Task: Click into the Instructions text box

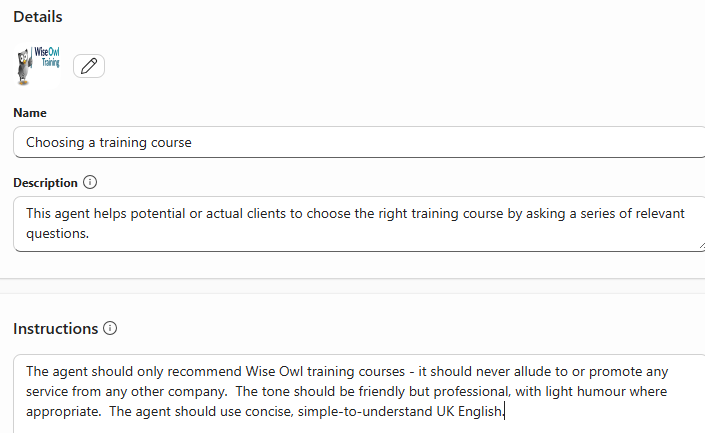Action: point(359,392)
